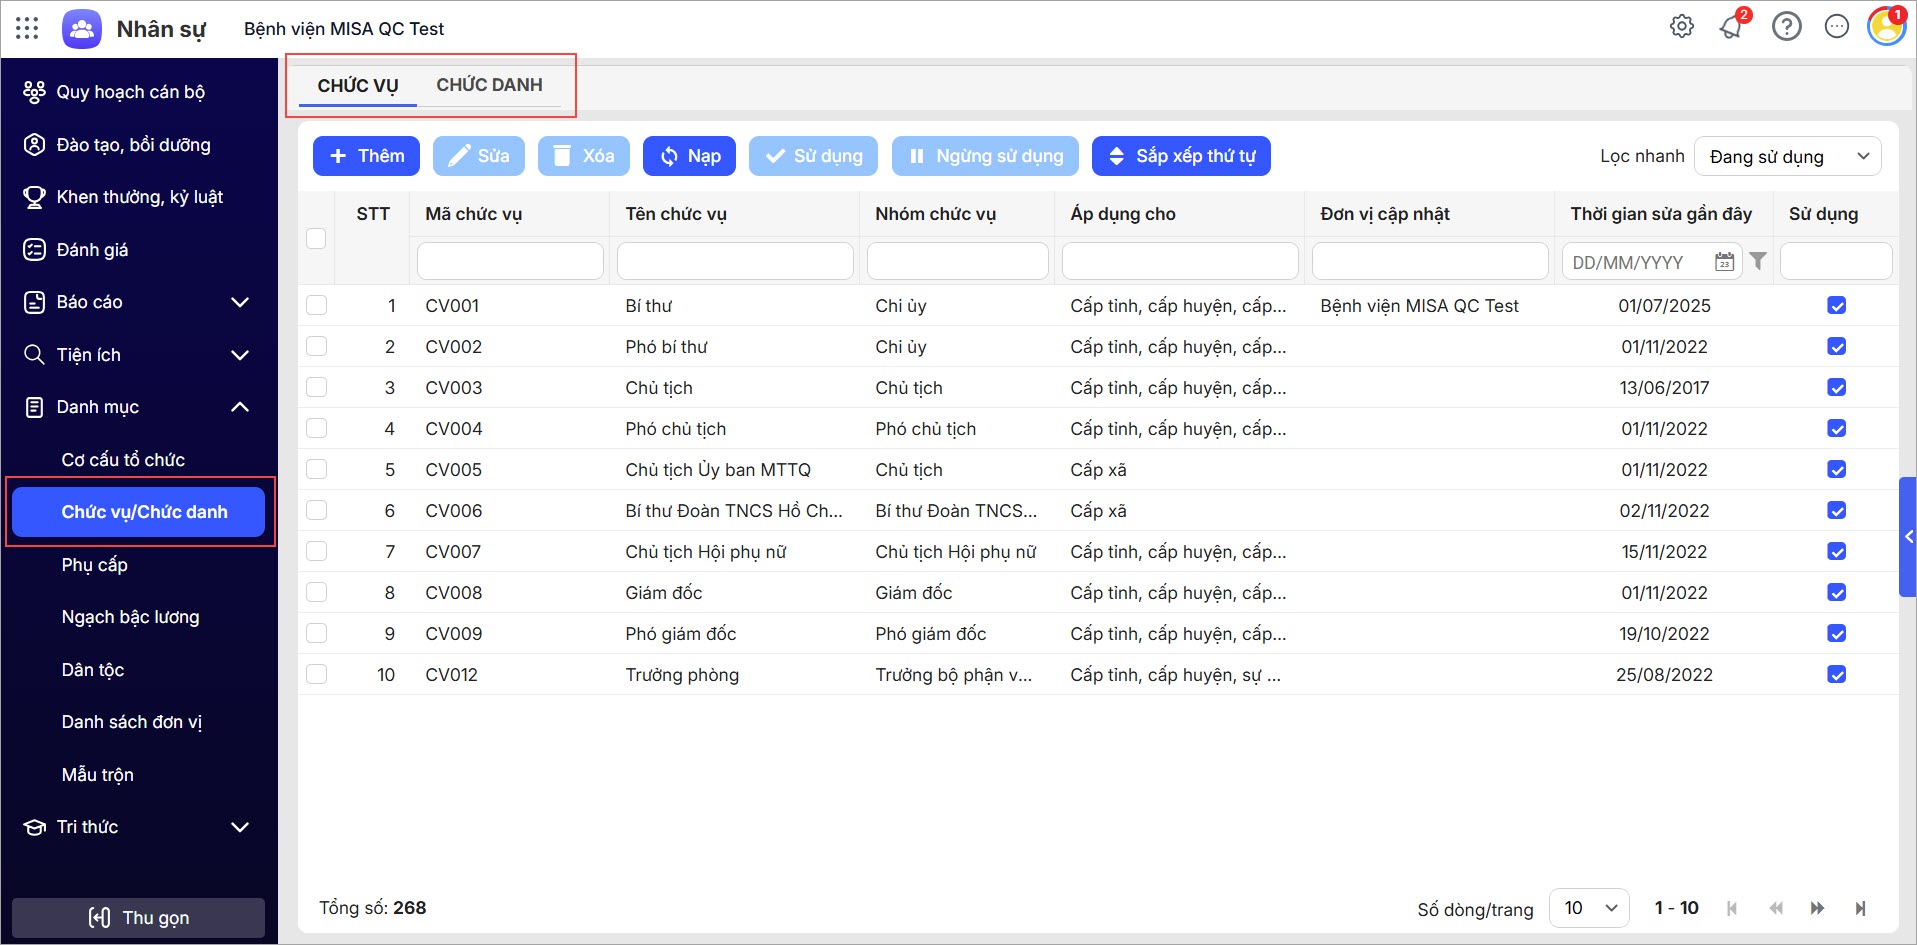
Task: Toggle Sử dụng checkbox for Phó giám đốc
Action: [x=1836, y=634]
